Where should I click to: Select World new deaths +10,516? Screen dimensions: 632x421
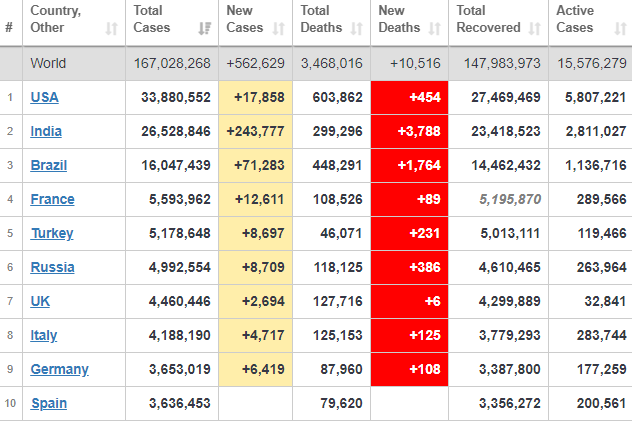coord(415,63)
